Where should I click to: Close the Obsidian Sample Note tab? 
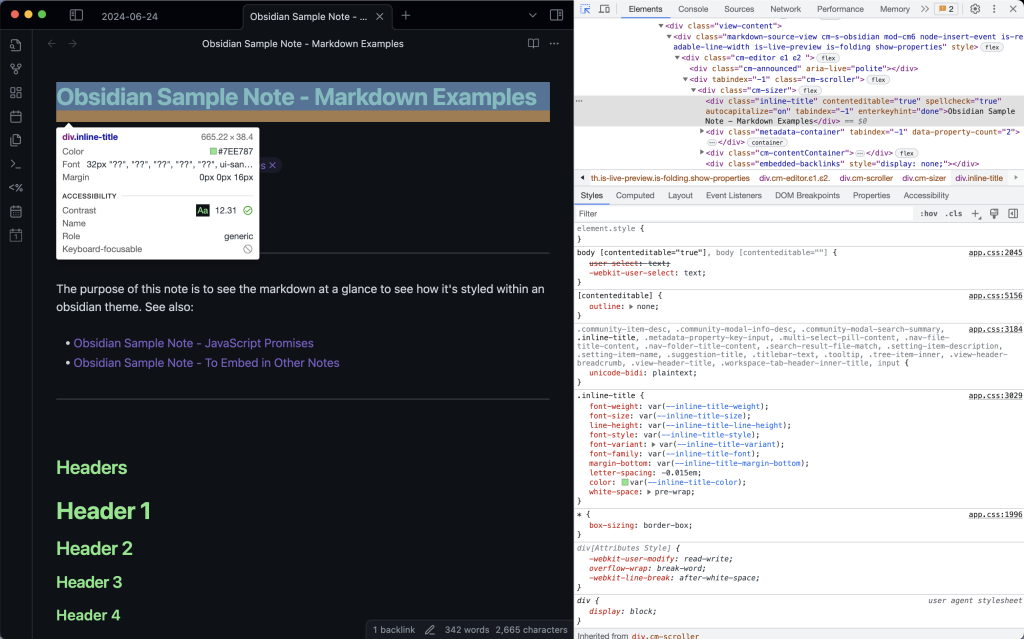point(379,16)
